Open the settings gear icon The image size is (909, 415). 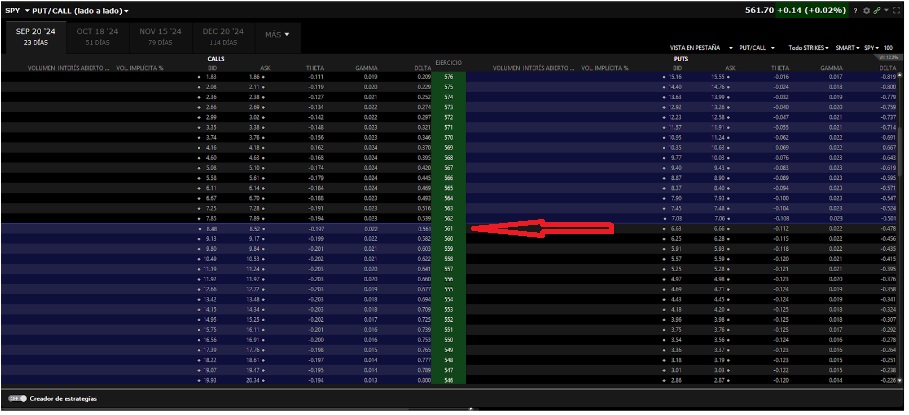865,10
